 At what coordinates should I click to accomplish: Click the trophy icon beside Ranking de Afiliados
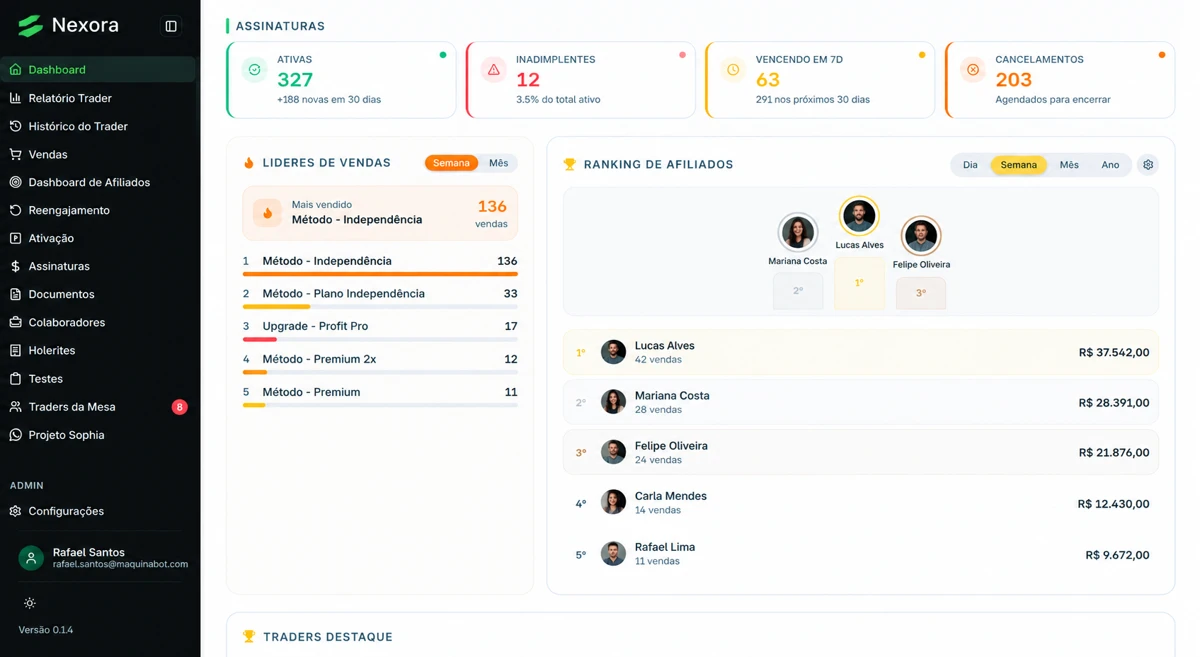point(570,164)
